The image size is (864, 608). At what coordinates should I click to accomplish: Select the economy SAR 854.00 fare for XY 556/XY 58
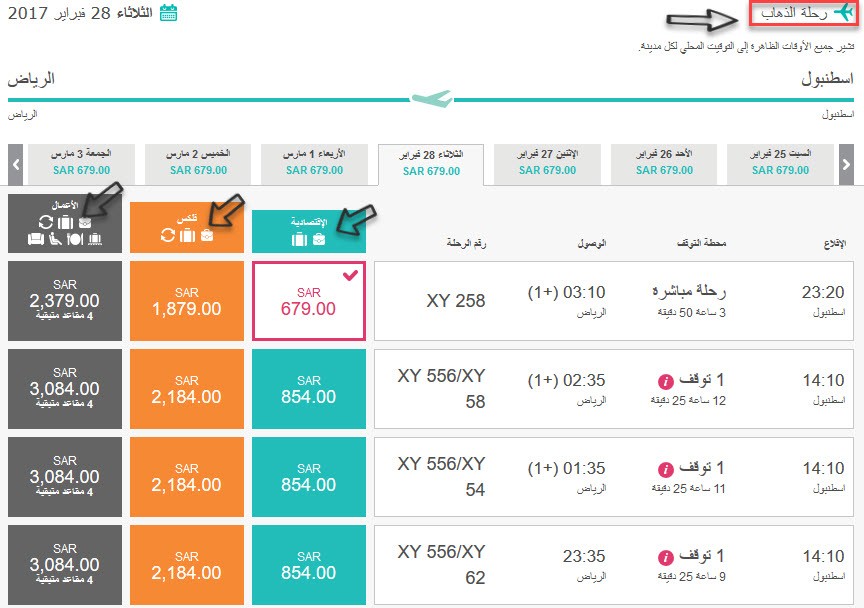click(309, 389)
